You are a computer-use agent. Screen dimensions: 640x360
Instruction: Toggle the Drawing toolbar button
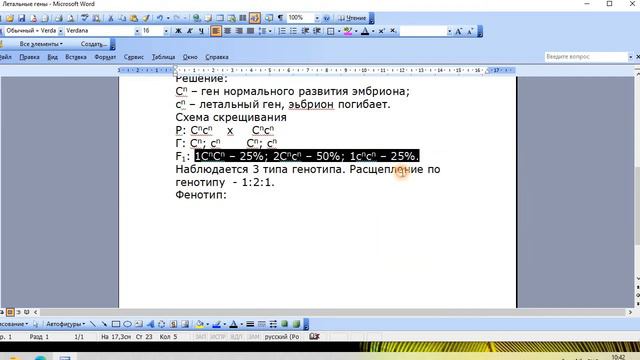pos(255,18)
